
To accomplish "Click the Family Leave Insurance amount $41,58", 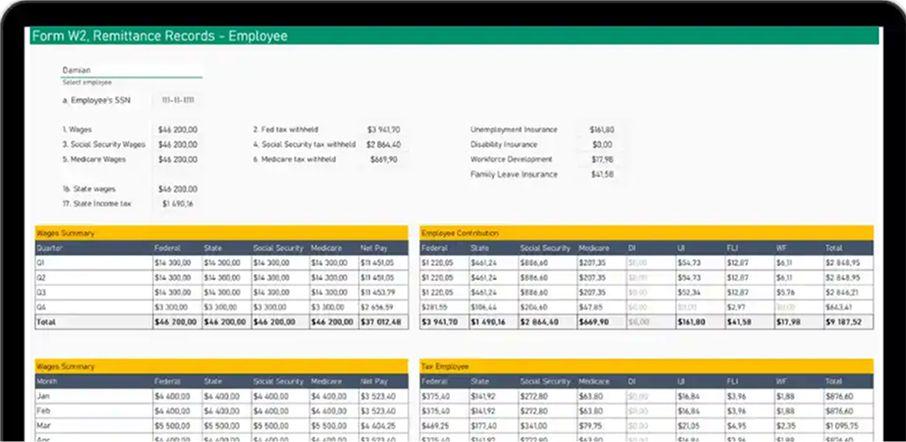I will 602,174.
